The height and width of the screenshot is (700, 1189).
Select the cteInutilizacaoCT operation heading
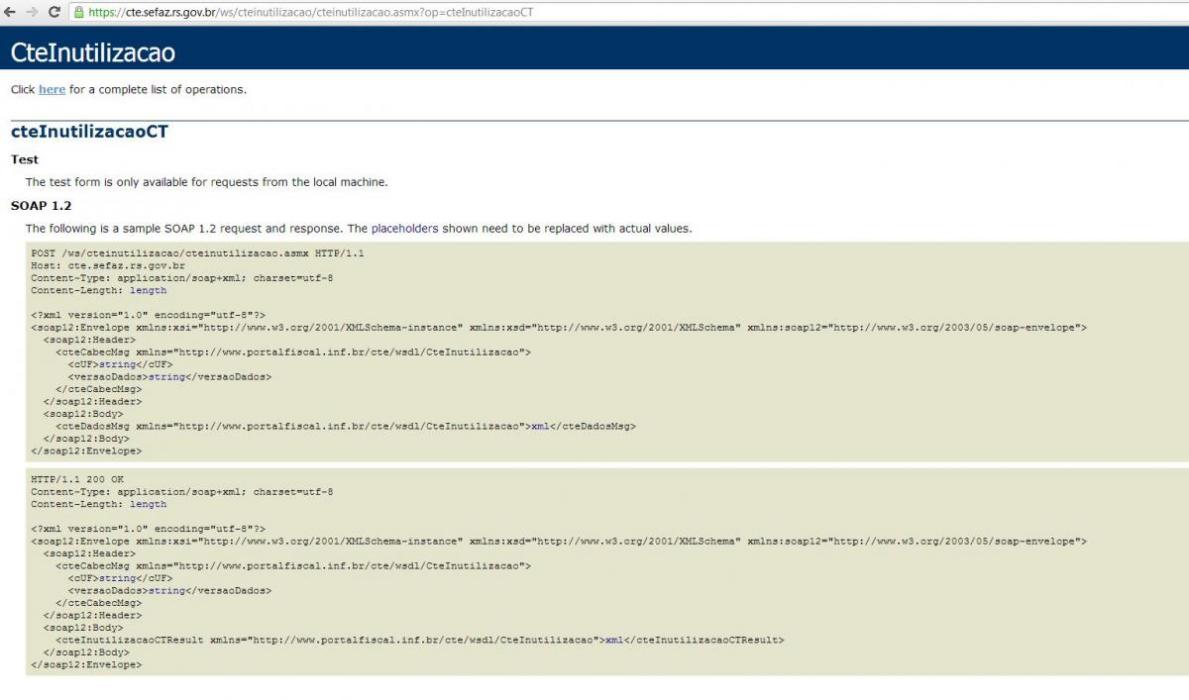tap(89, 131)
